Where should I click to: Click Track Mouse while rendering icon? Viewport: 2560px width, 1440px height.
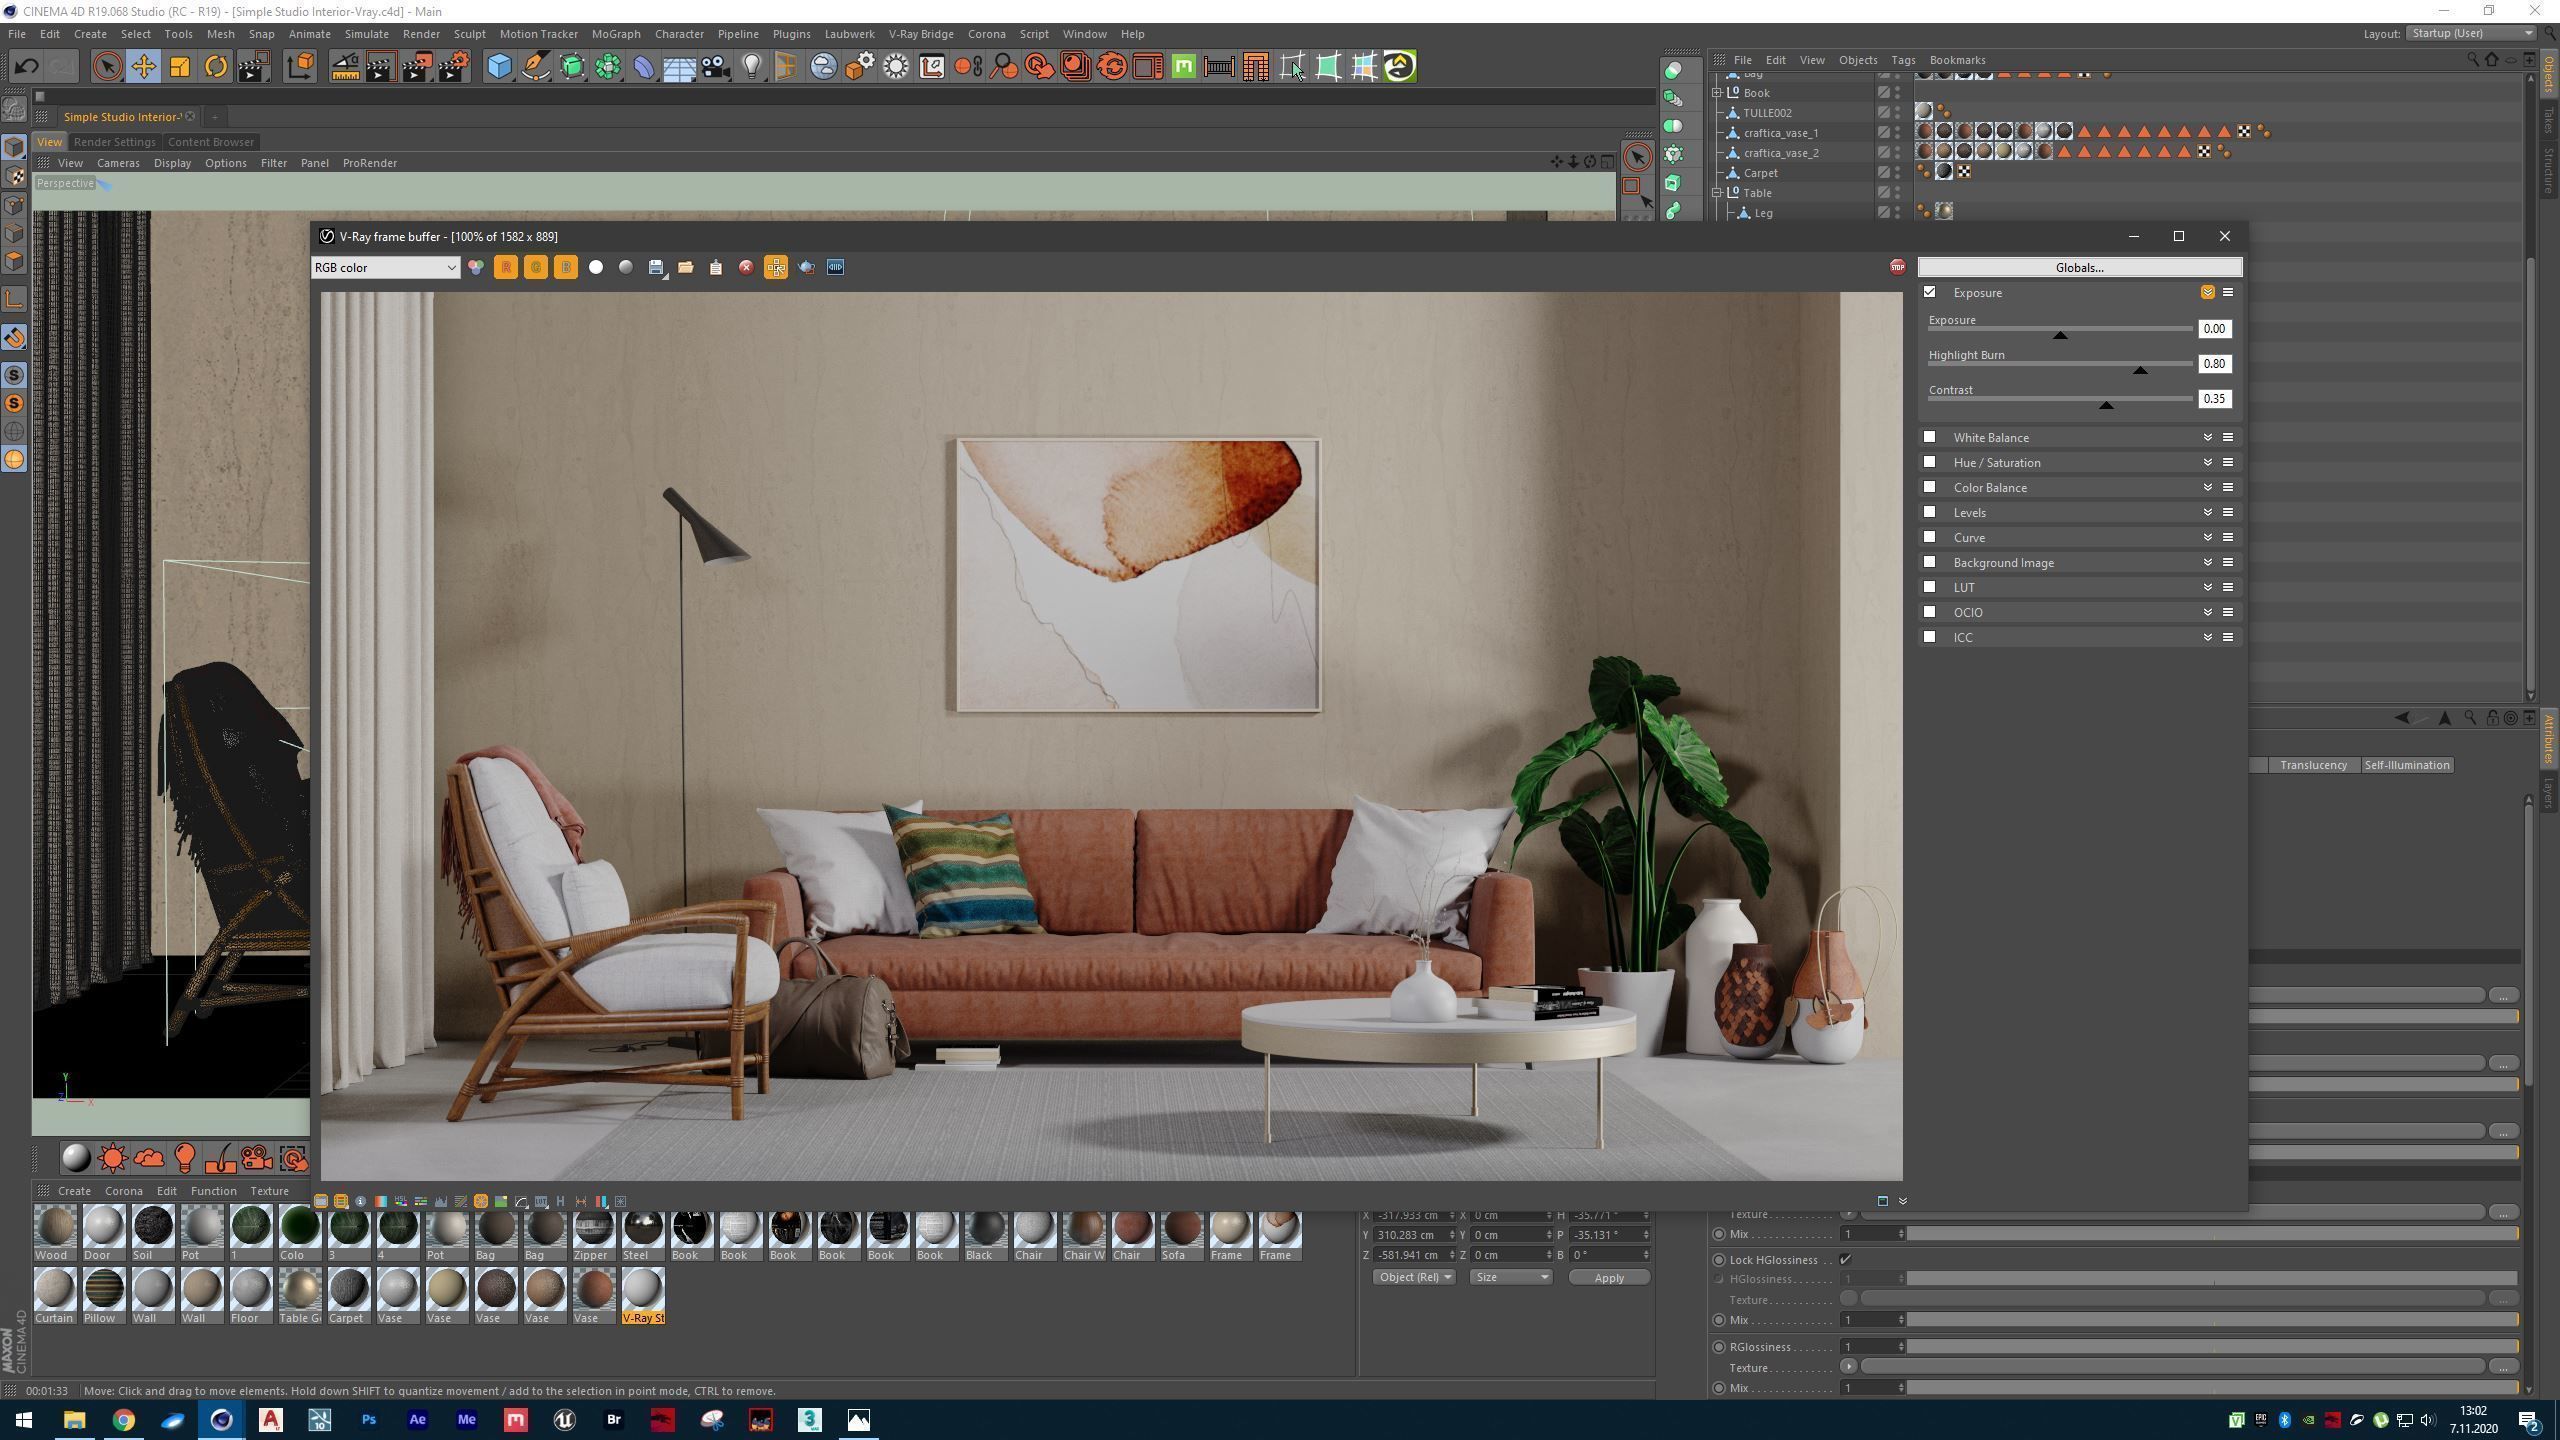point(776,267)
